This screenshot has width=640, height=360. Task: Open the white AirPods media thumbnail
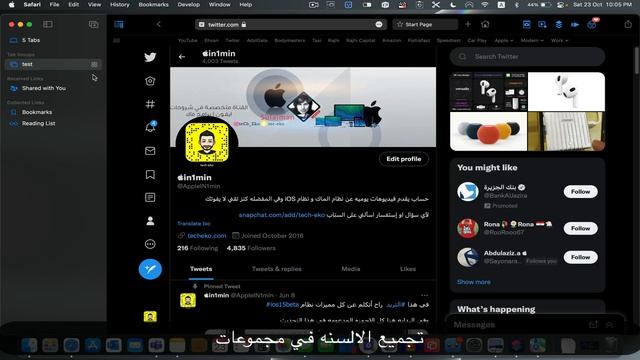click(x=566, y=92)
